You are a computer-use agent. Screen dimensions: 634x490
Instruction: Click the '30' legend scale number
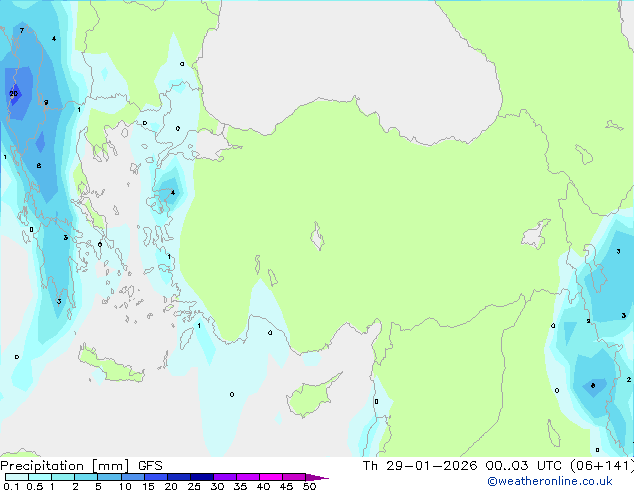218,486
